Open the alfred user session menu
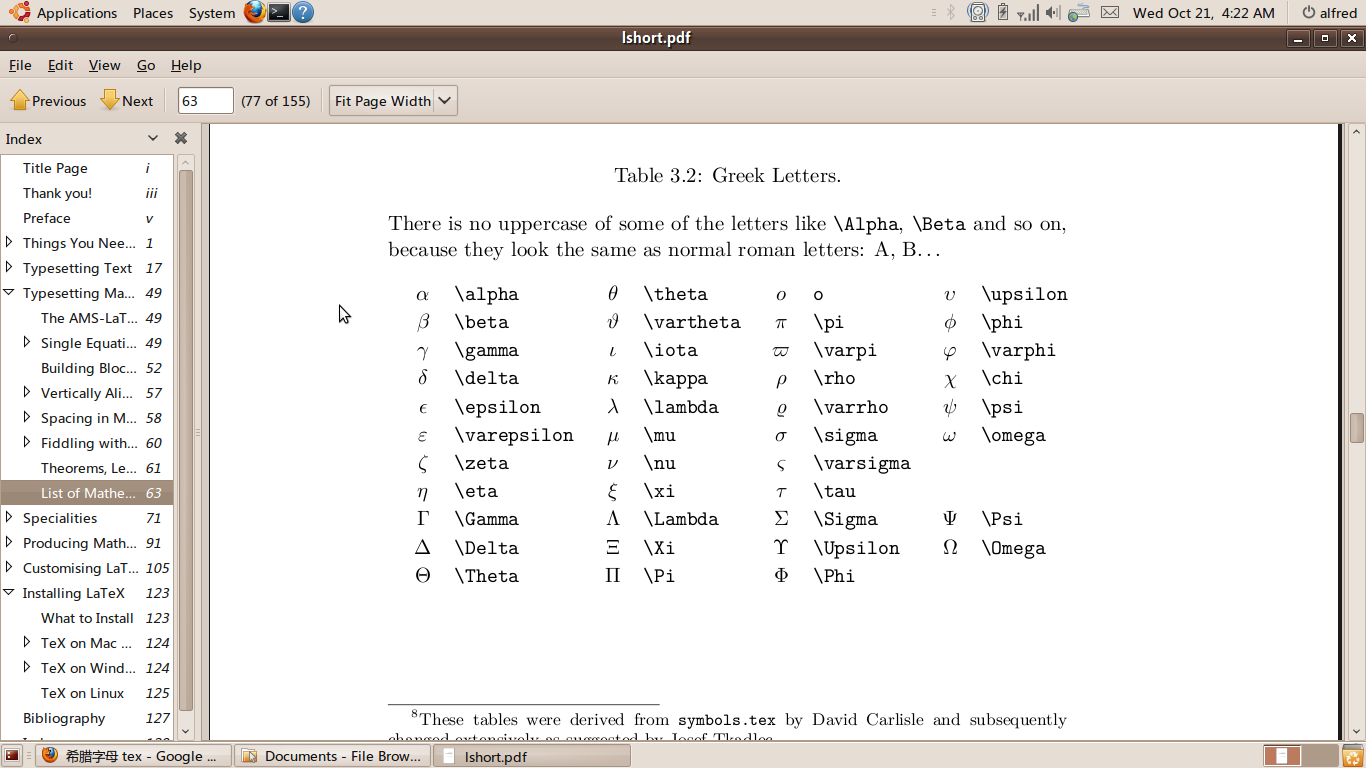The width and height of the screenshot is (1366, 768). [x=1329, y=13]
